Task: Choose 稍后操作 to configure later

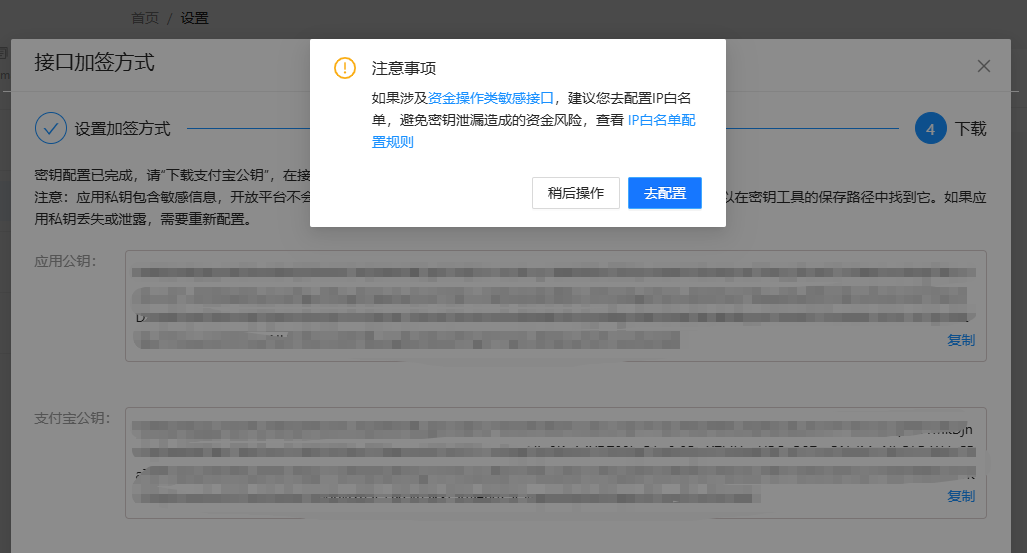Action: [575, 193]
